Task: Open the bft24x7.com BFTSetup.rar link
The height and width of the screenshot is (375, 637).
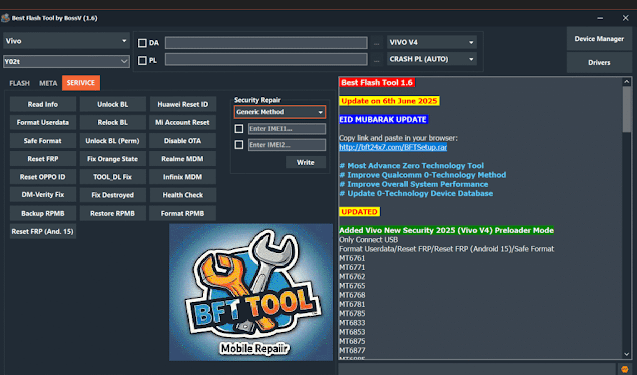Action: pos(393,147)
